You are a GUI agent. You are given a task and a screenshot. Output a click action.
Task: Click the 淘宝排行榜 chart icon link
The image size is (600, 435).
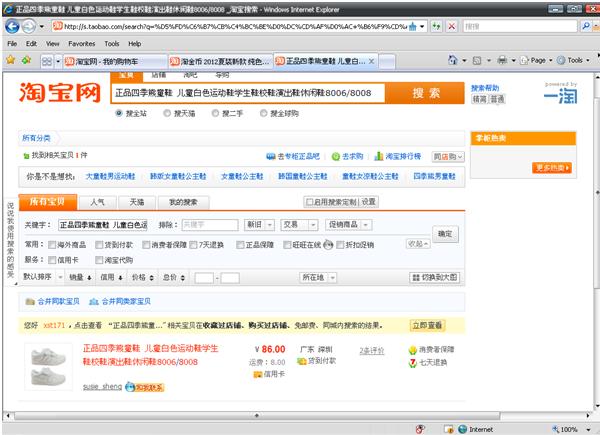[x=378, y=156]
